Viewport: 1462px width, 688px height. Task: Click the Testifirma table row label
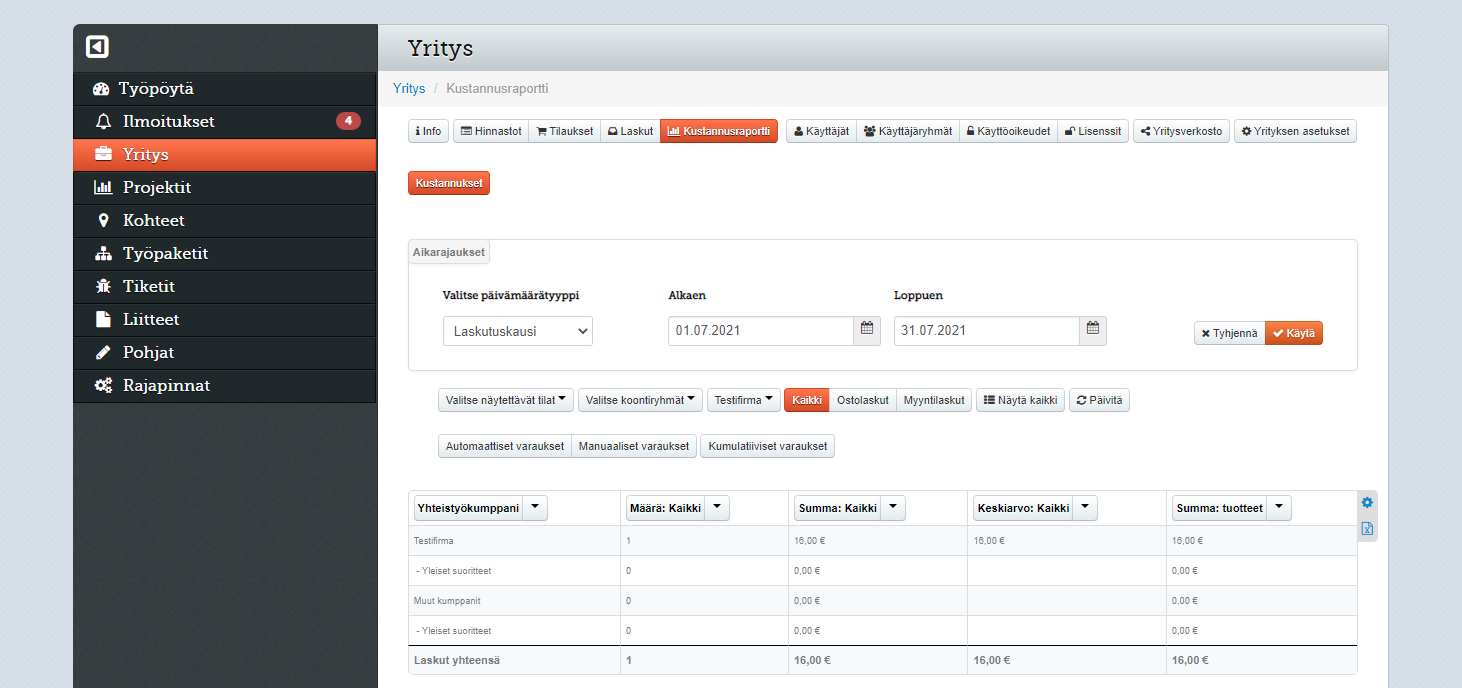coord(434,541)
